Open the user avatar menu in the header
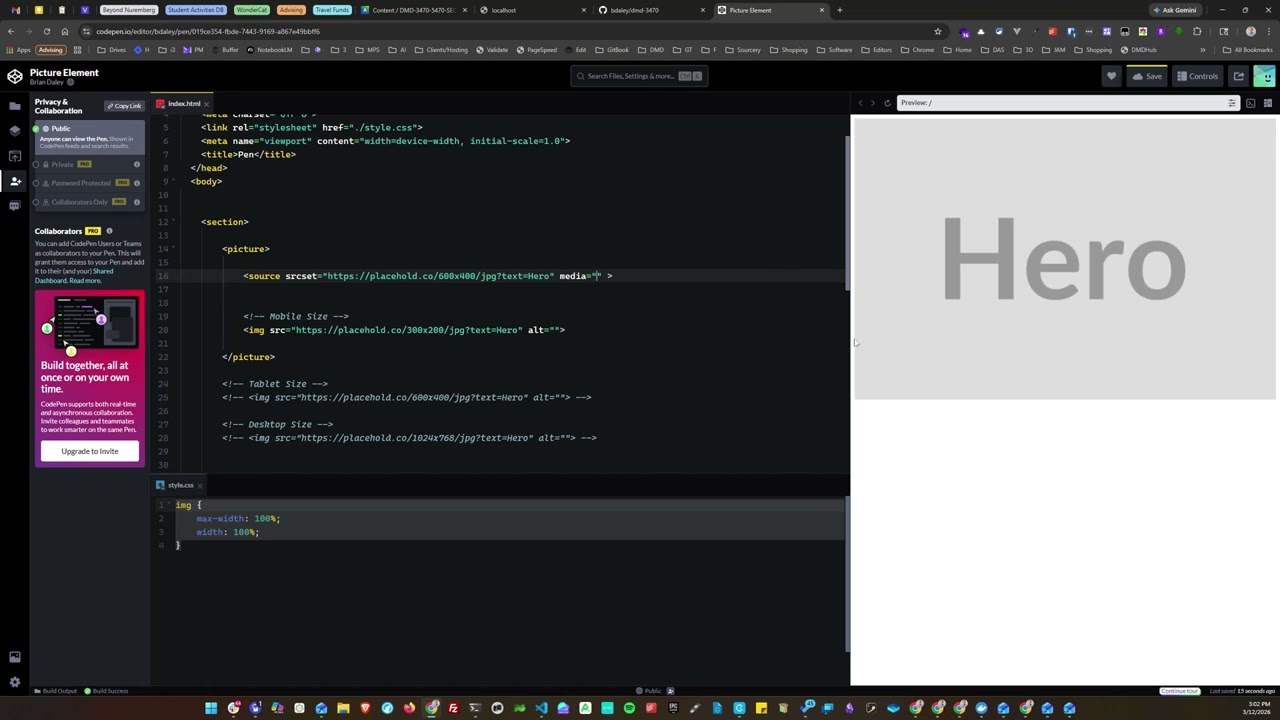This screenshot has height=720, width=1280. pyautogui.click(x=1264, y=76)
